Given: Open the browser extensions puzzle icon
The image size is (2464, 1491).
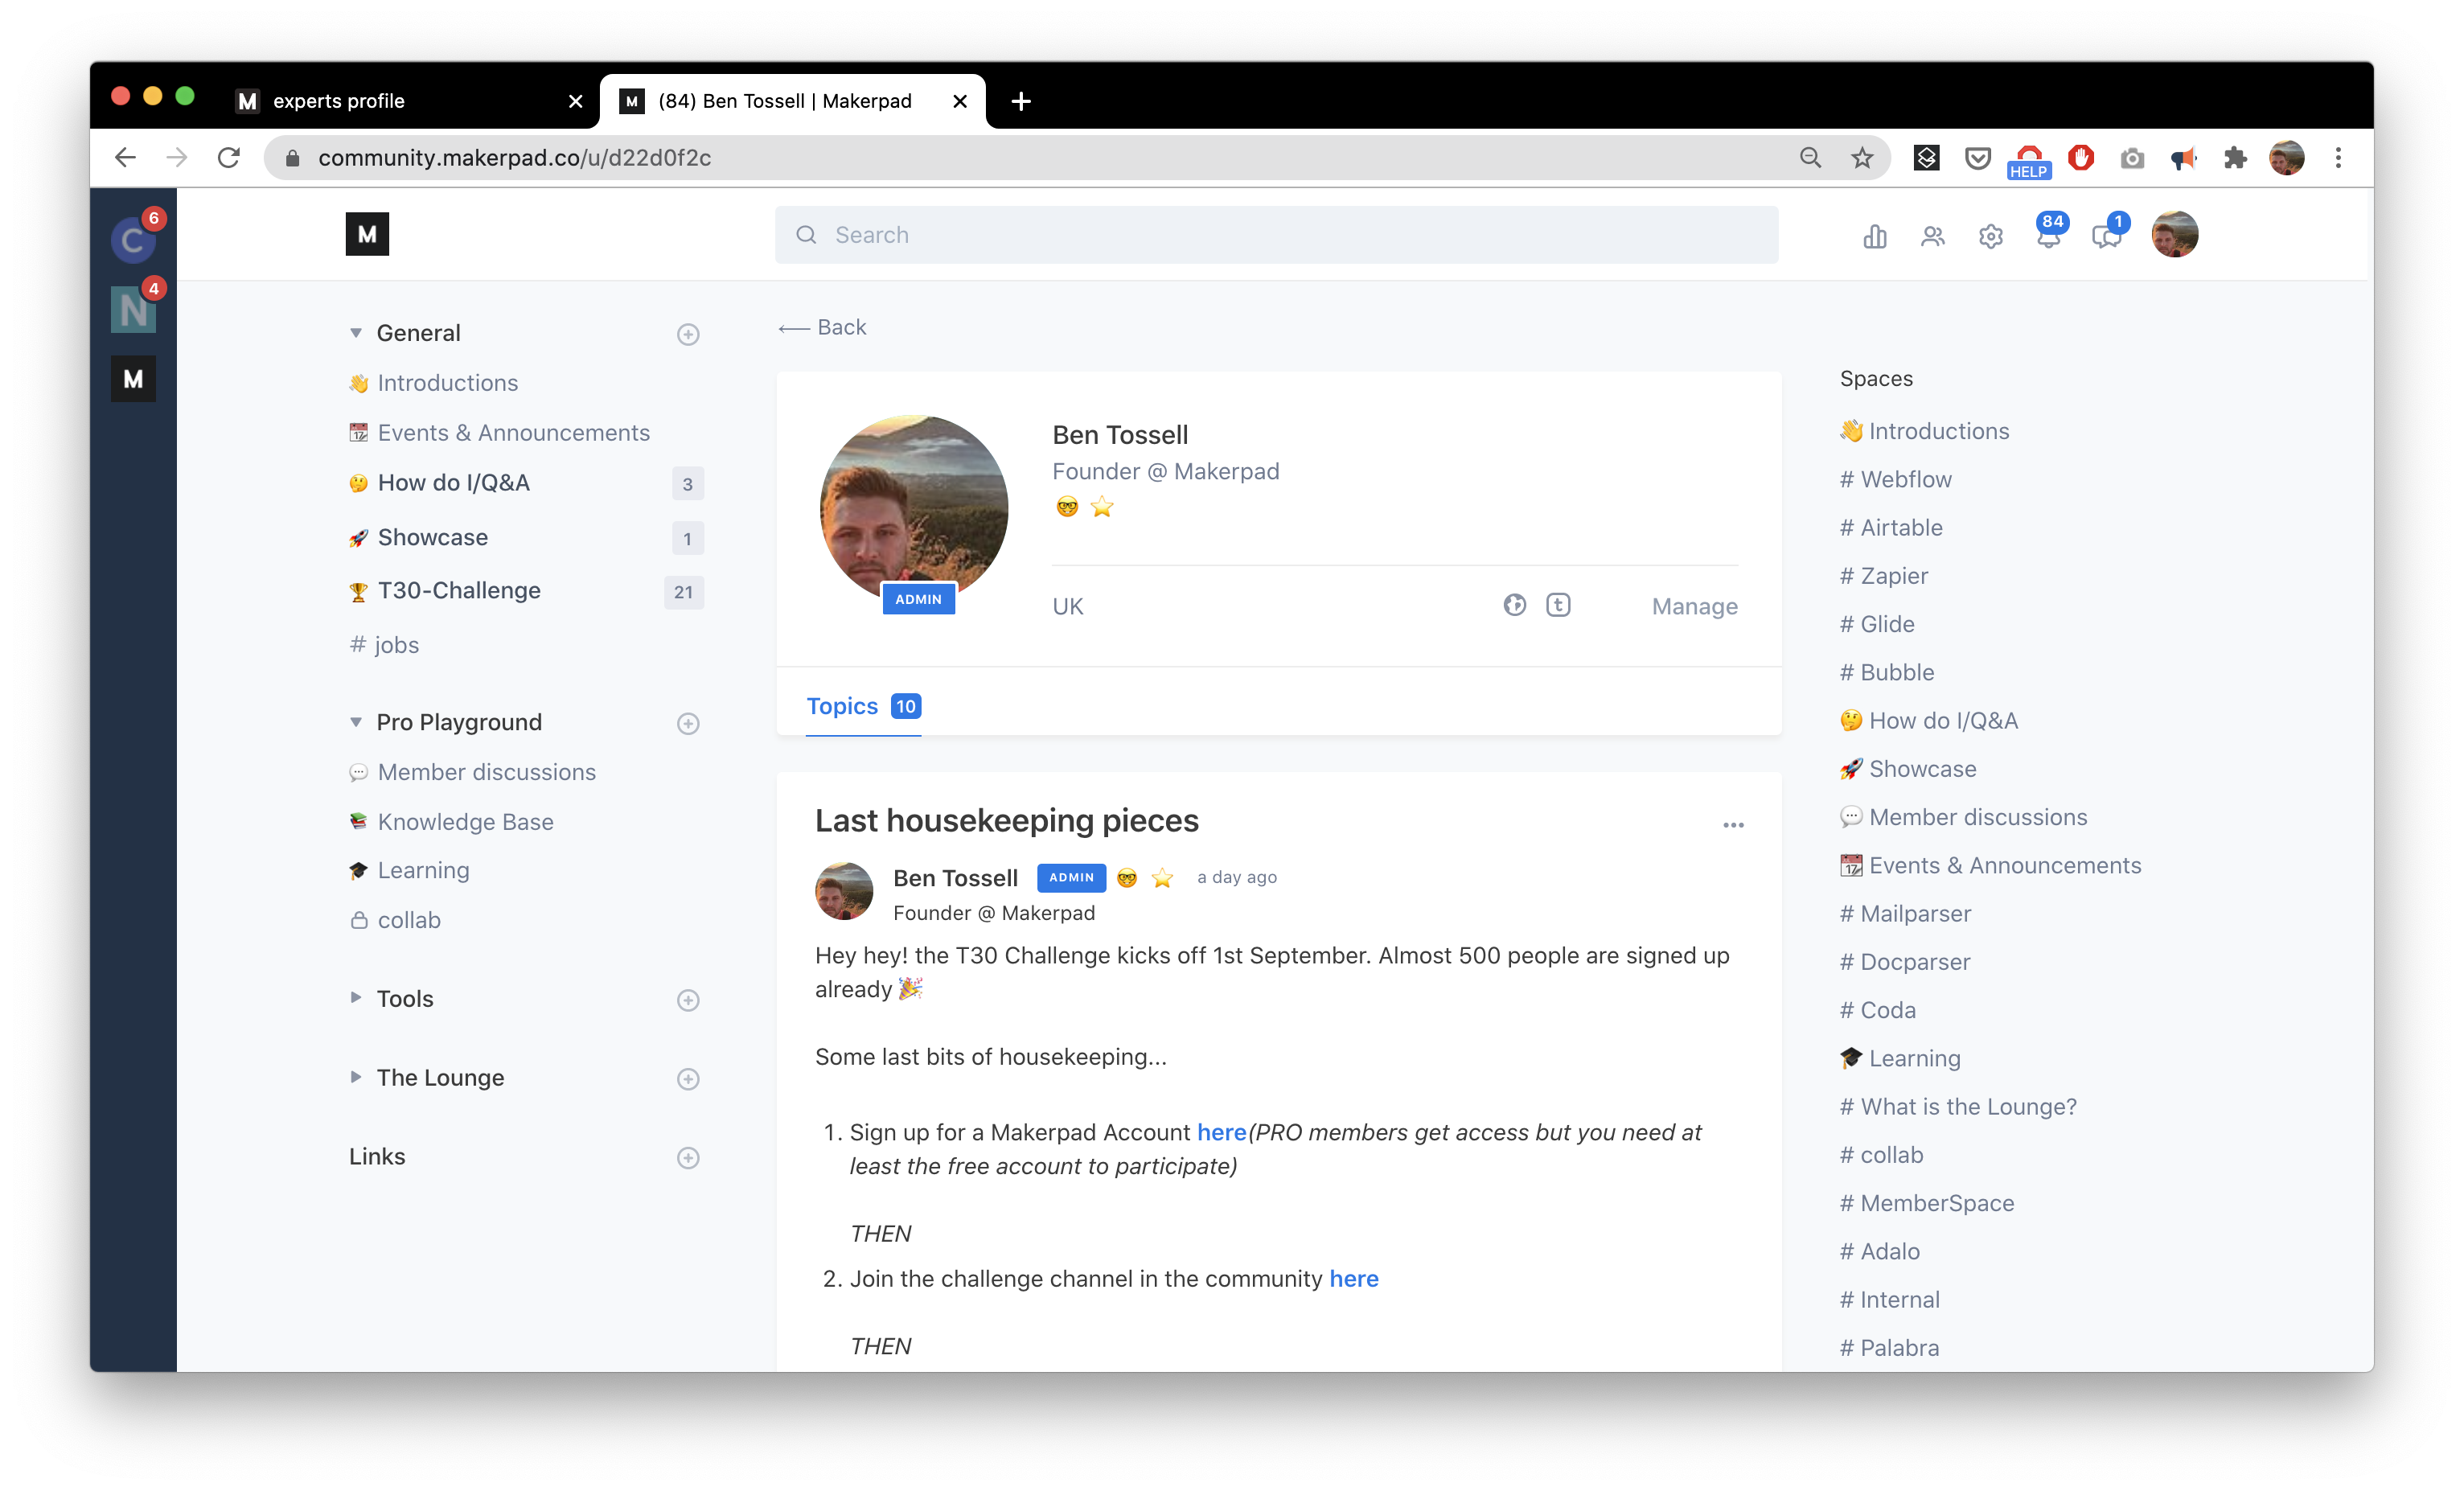Looking at the screenshot, I should tap(2234, 157).
